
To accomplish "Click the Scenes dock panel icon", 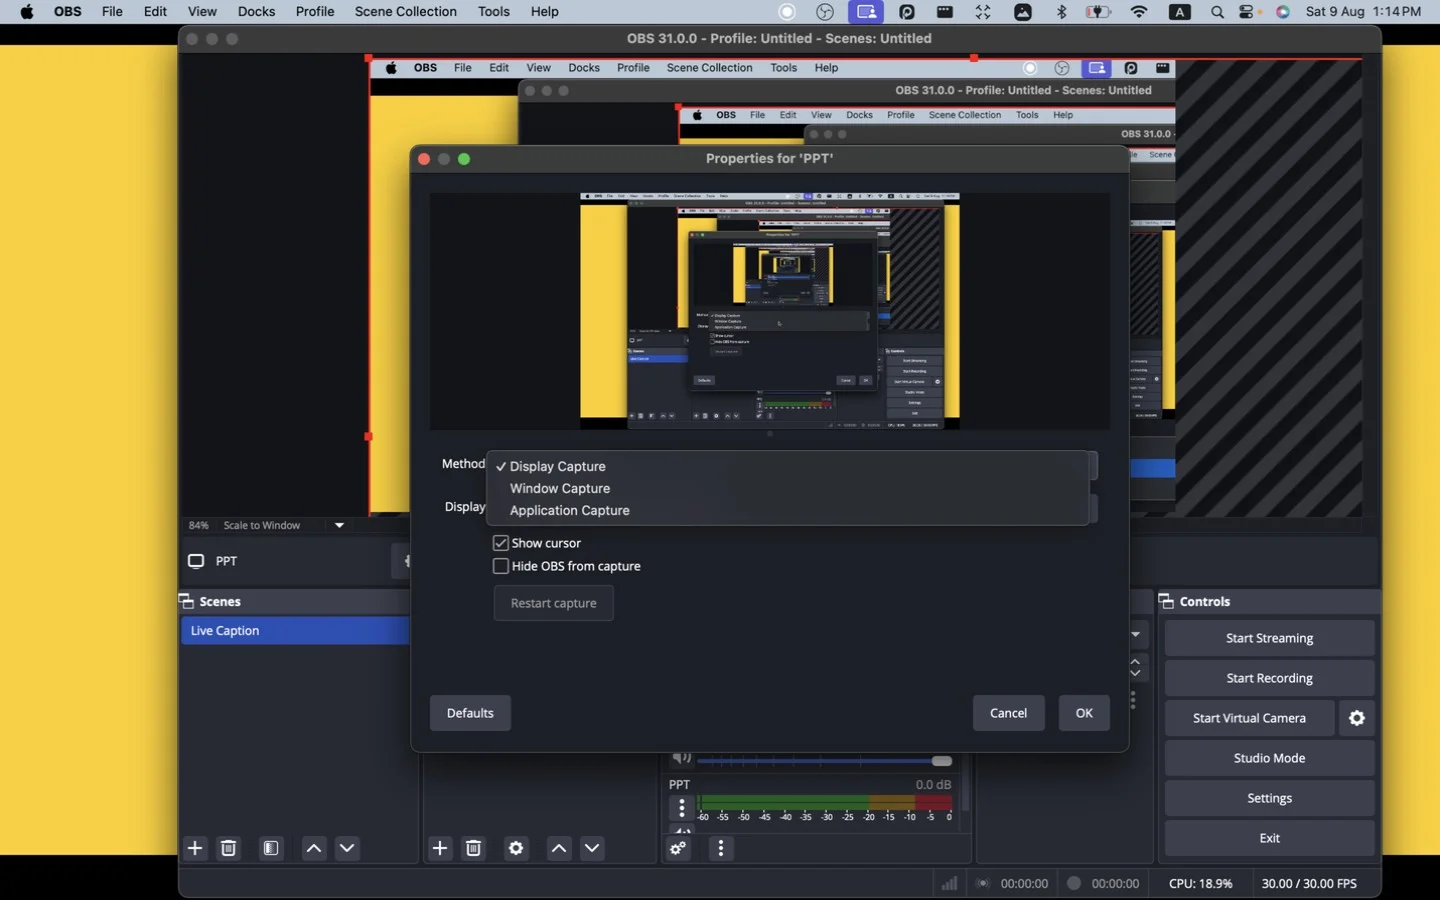I will (186, 601).
